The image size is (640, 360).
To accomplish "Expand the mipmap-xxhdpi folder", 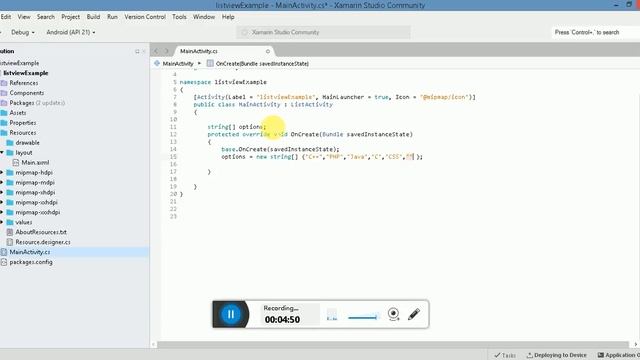I will click(2, 202).
